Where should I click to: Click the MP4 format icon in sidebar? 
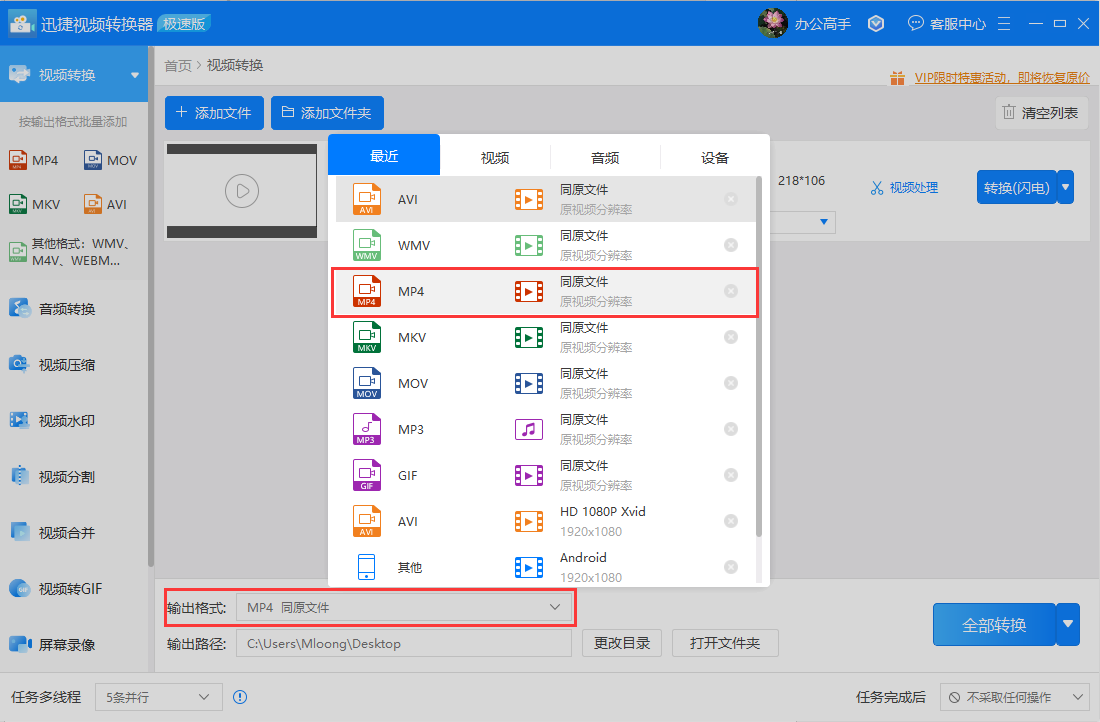click(18, 160)
